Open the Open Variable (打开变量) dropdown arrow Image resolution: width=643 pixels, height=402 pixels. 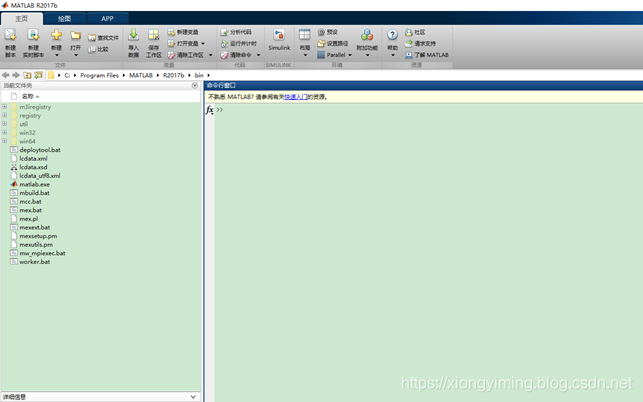pos(203,43)
